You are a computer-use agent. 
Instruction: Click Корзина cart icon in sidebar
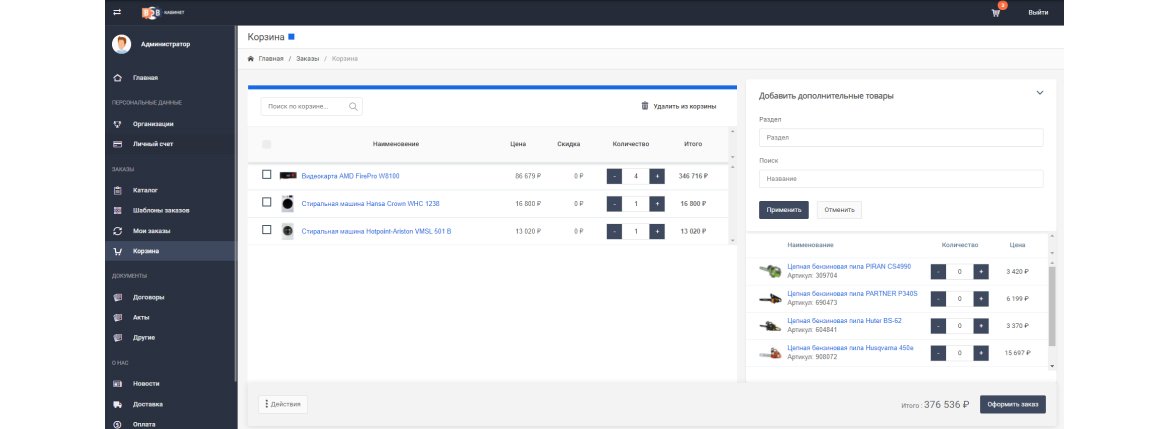[117, 251]
